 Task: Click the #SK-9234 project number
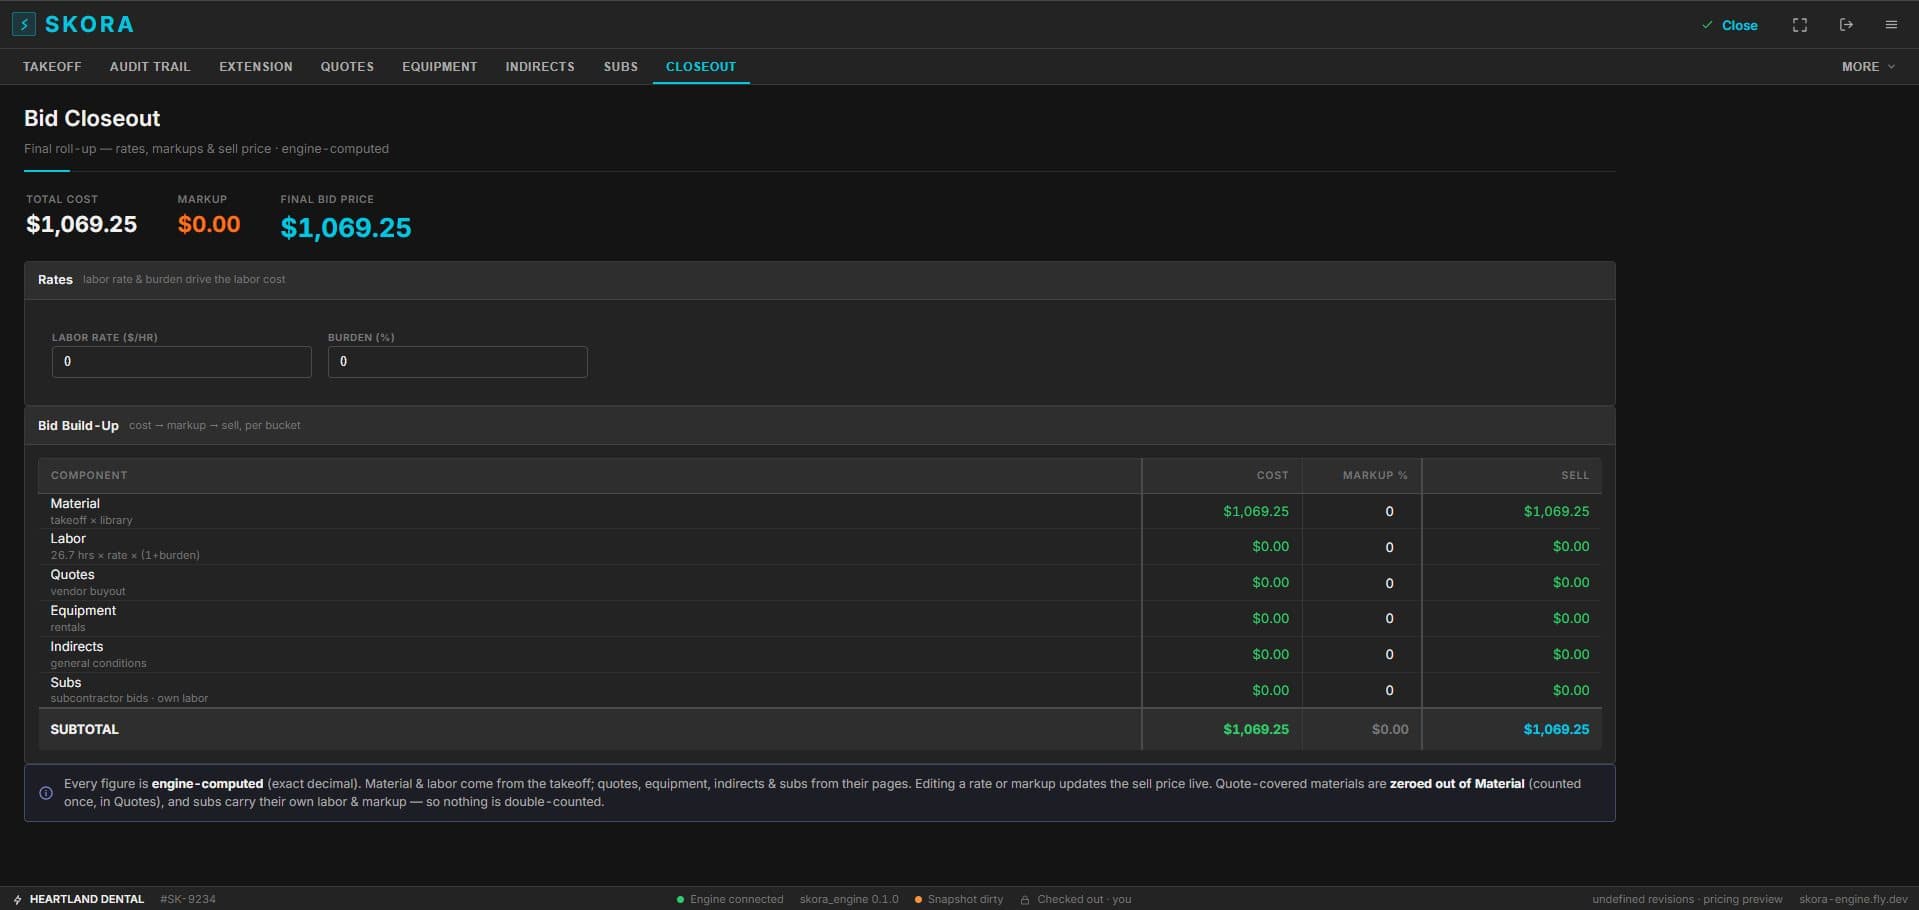point(188,900)
